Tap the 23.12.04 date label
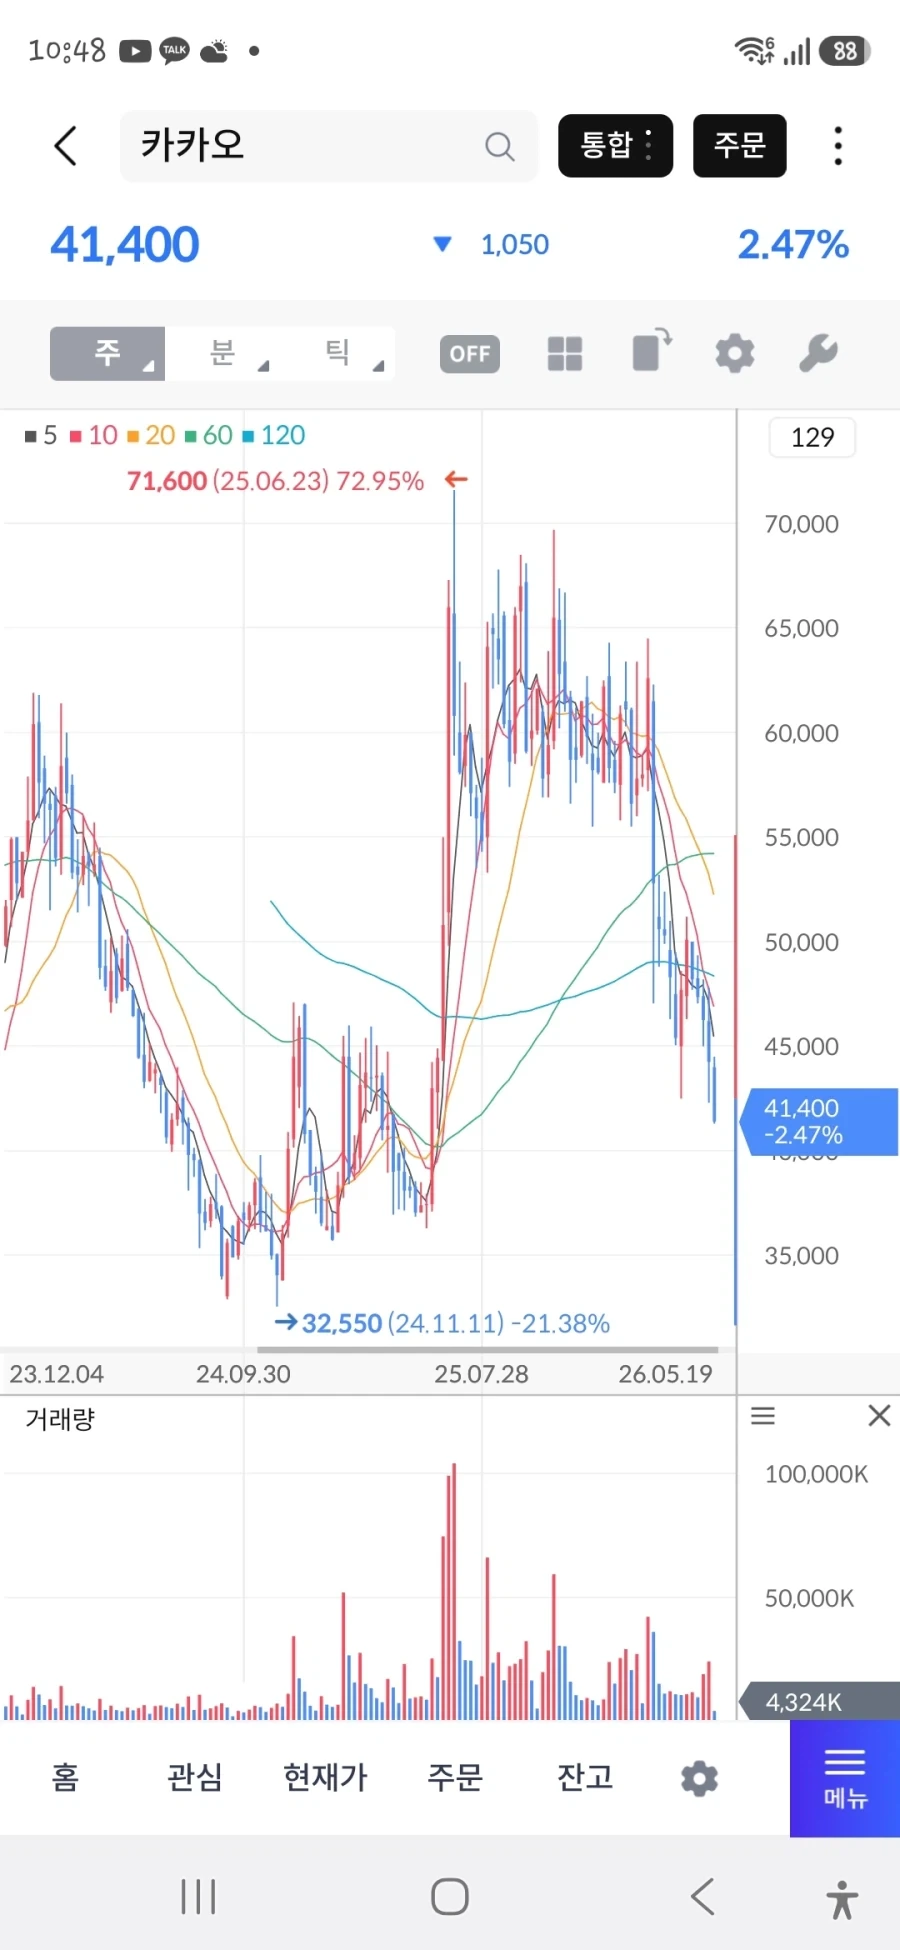900x1950 pixels. pos(57,1374)
